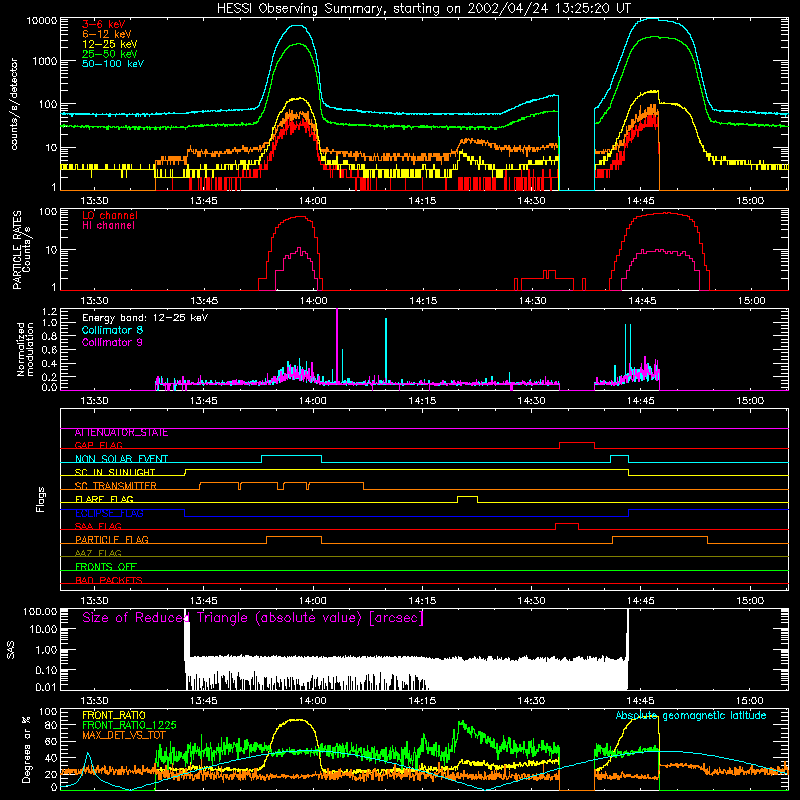
Task: Click the counts/s/detector axis title
Action: [14, 104]
